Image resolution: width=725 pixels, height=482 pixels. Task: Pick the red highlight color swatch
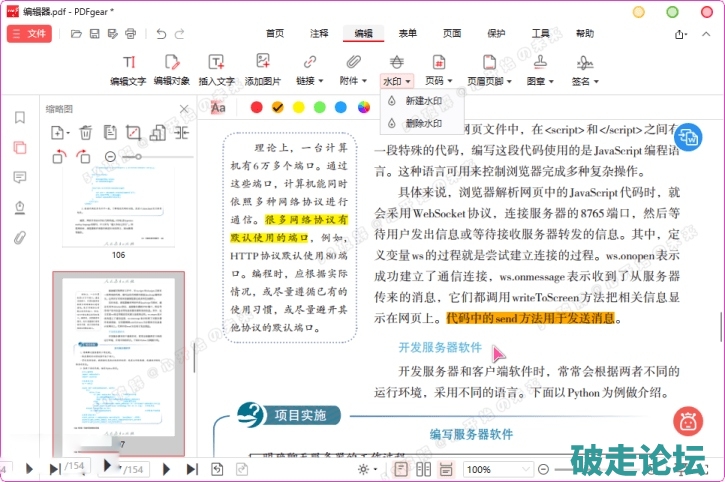coord(256,107)
